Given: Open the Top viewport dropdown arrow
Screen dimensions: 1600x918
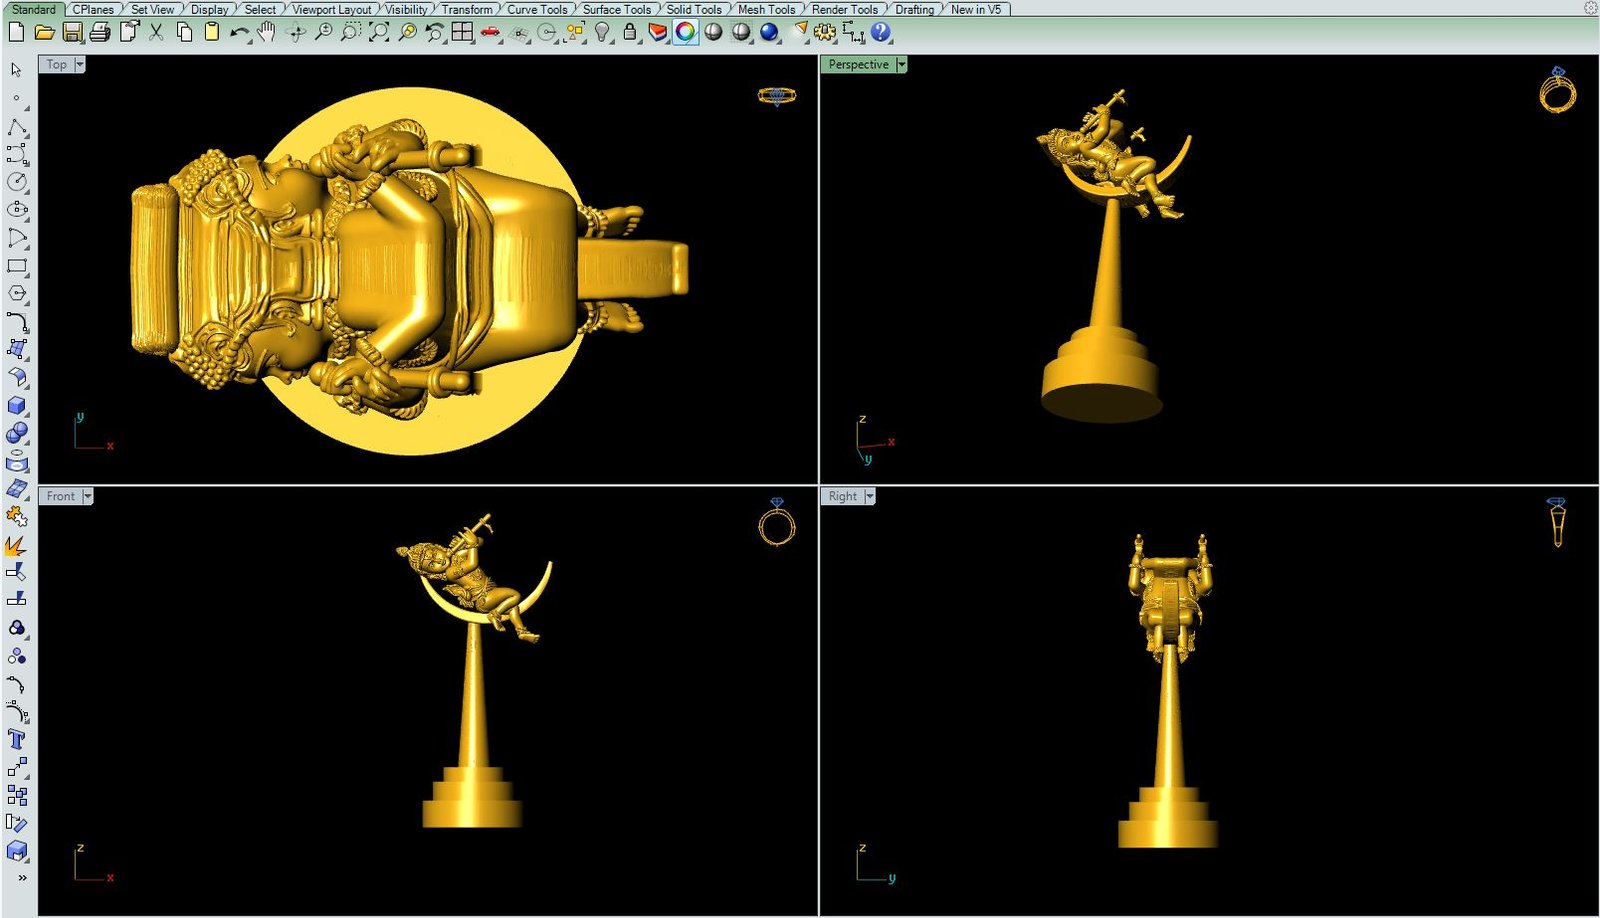Looking at the screenshot, I should (80, 64).
